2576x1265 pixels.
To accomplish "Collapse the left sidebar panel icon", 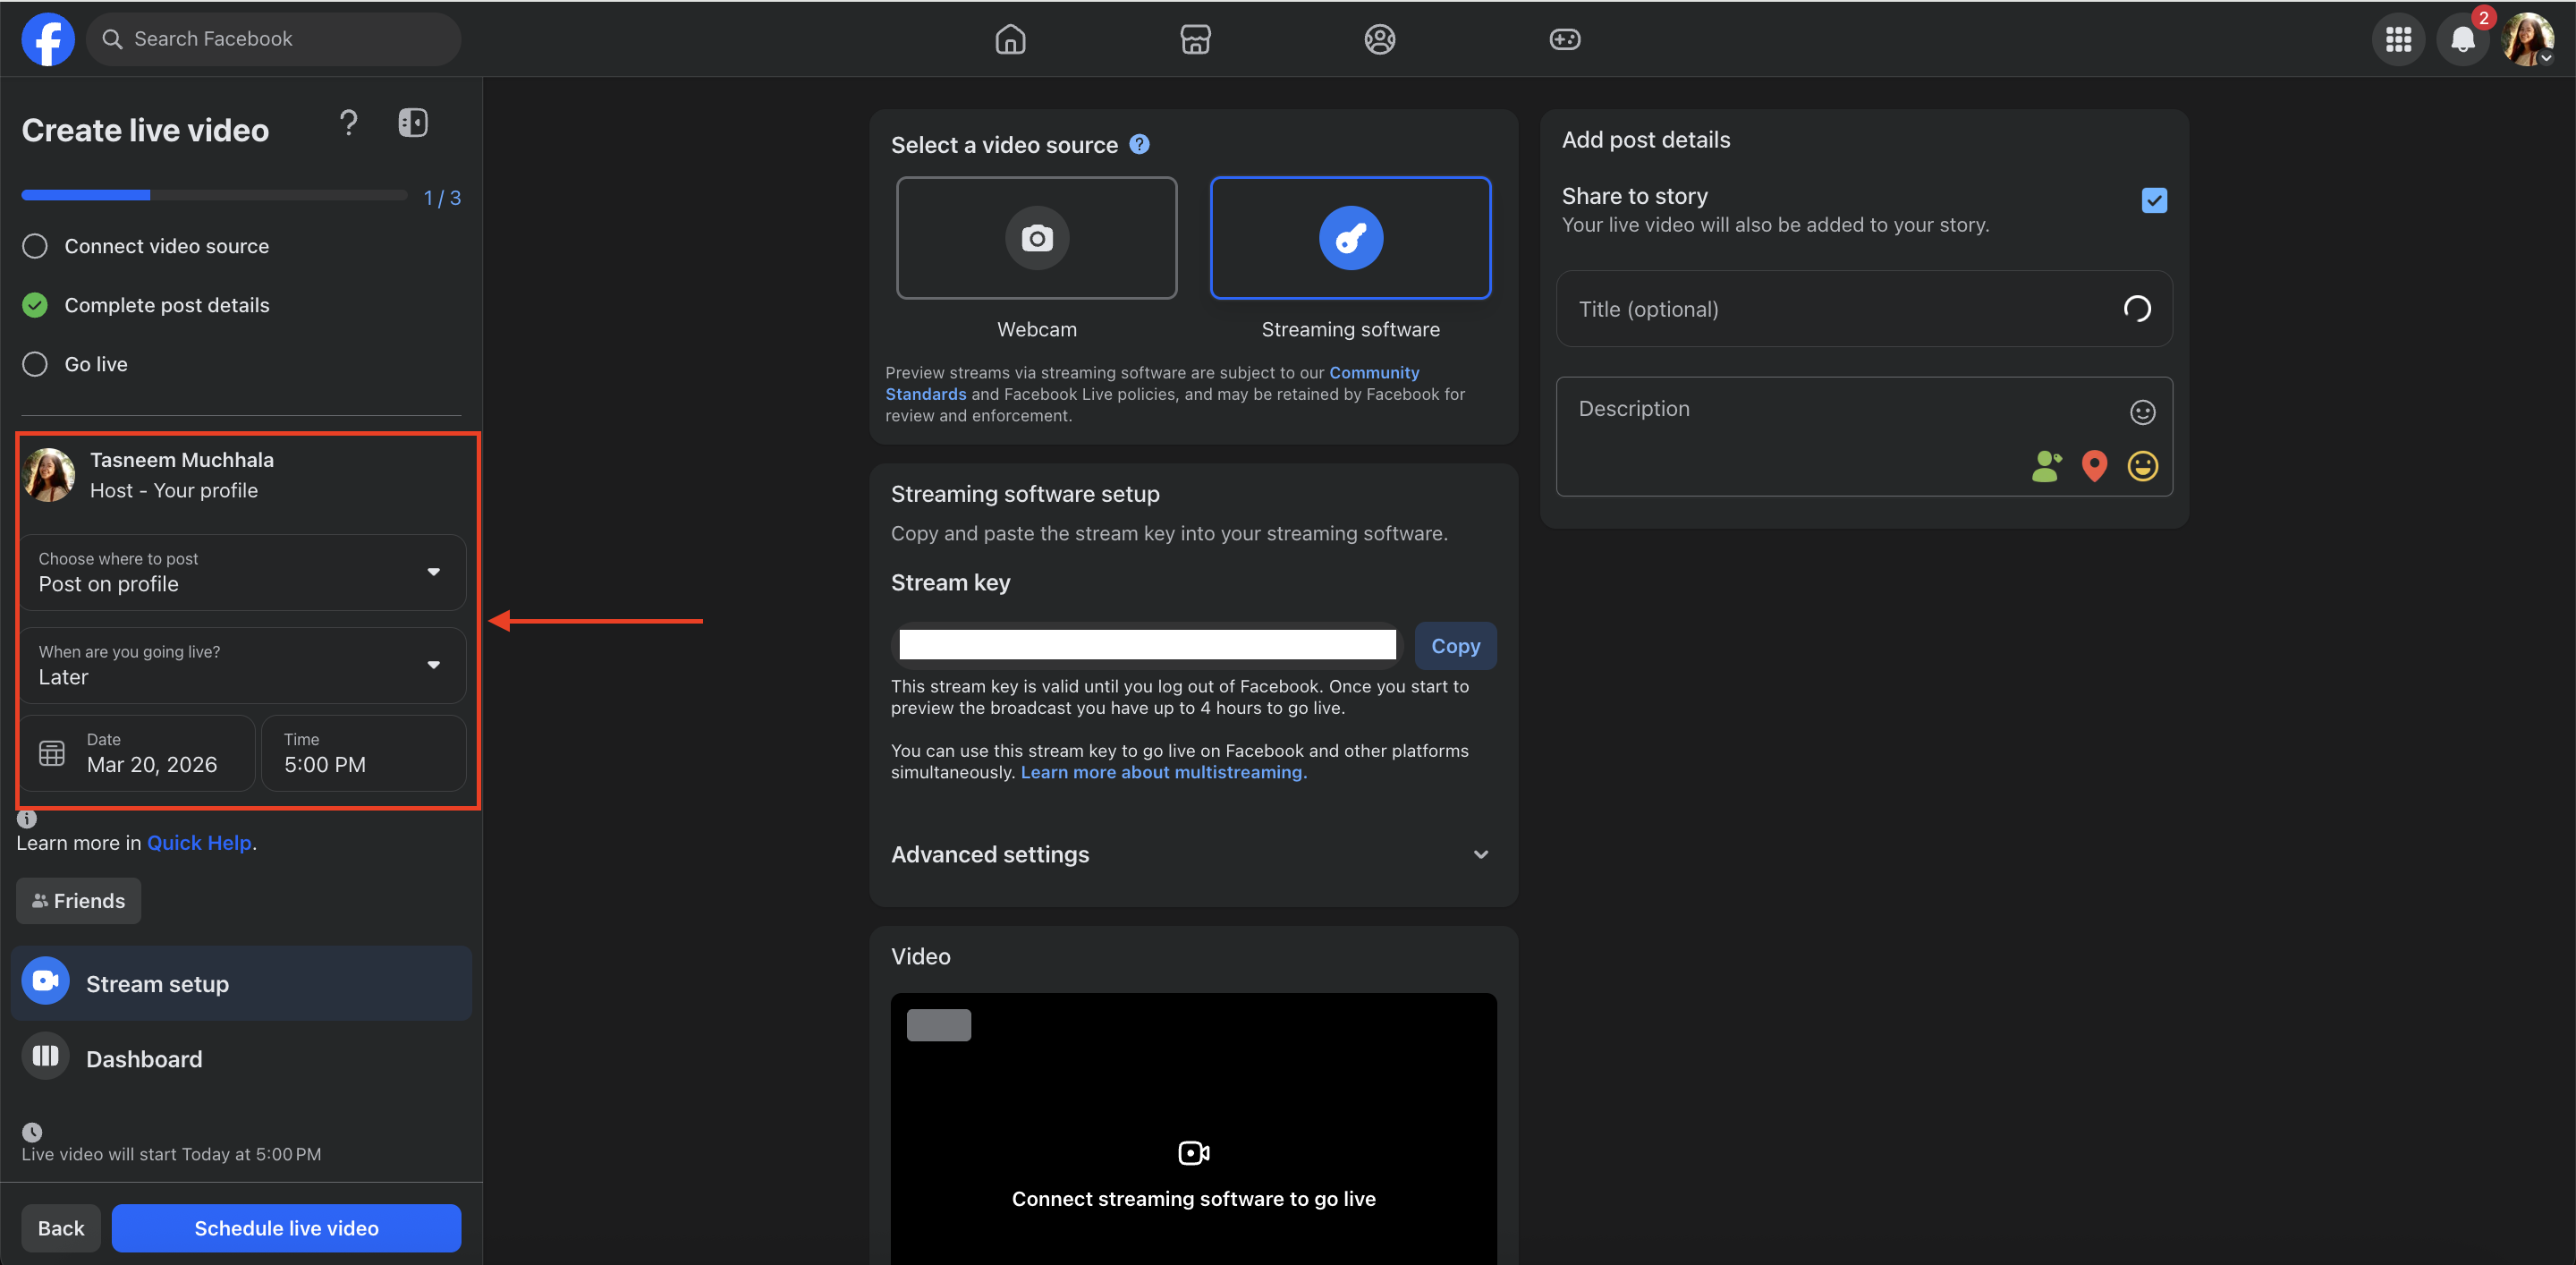I will click(412, 123).
